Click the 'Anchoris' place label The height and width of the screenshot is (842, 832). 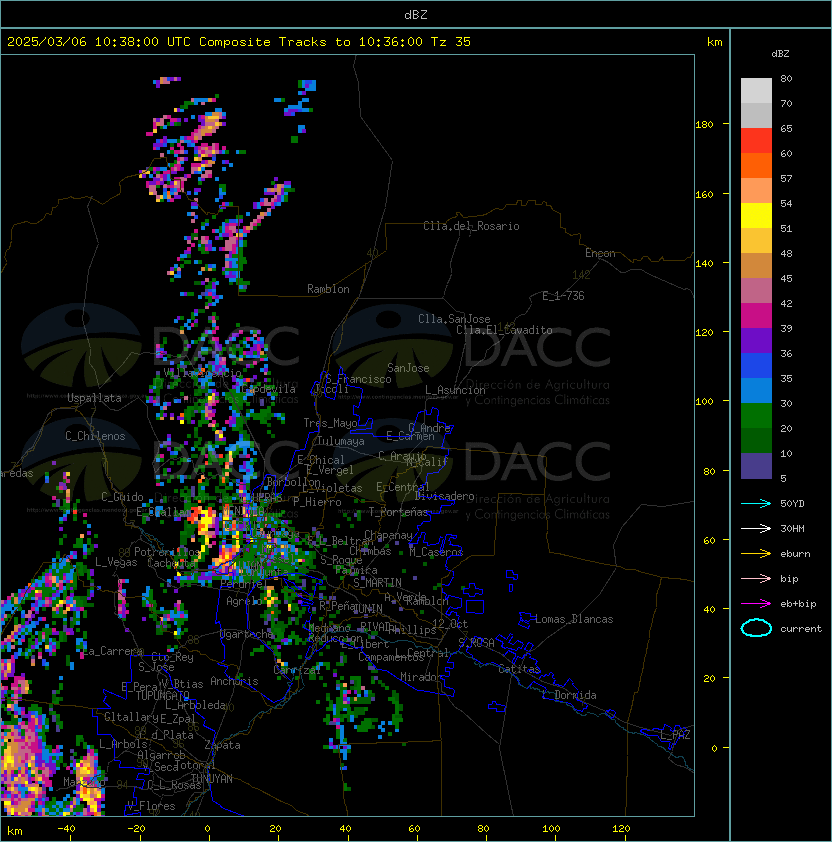tap(234, 681)
